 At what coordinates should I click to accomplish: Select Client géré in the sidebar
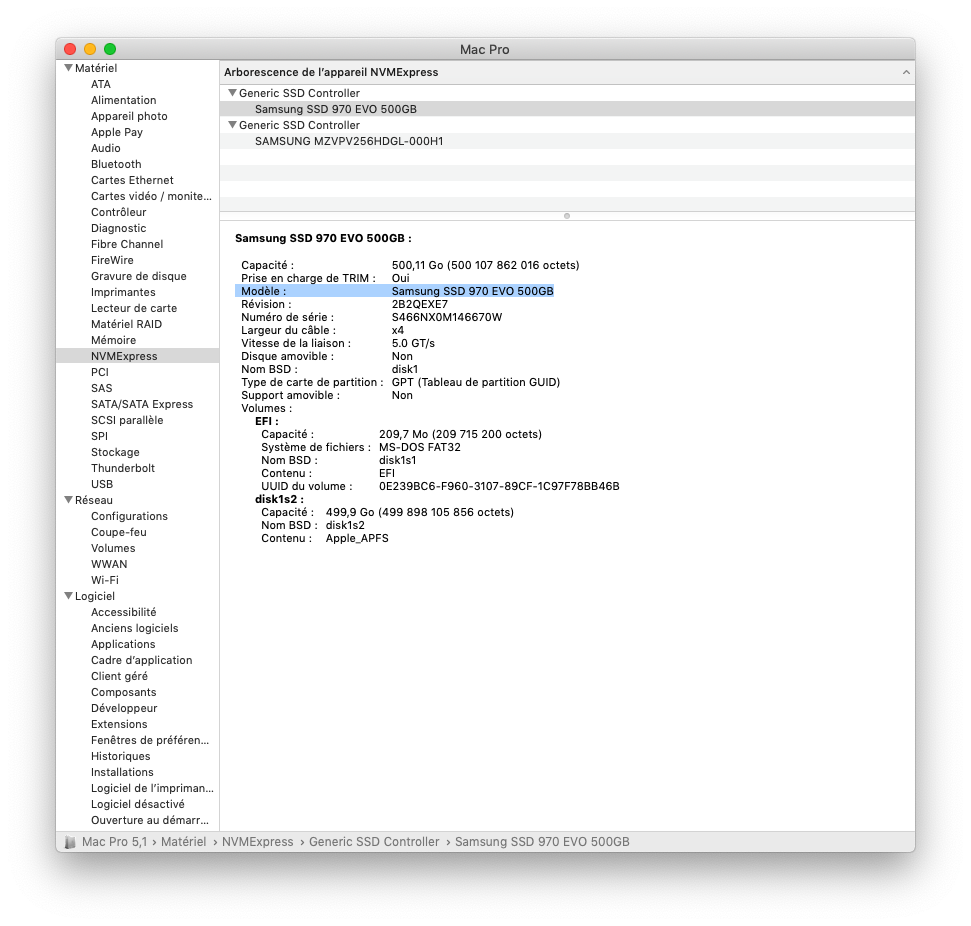[x=119, y=676]
